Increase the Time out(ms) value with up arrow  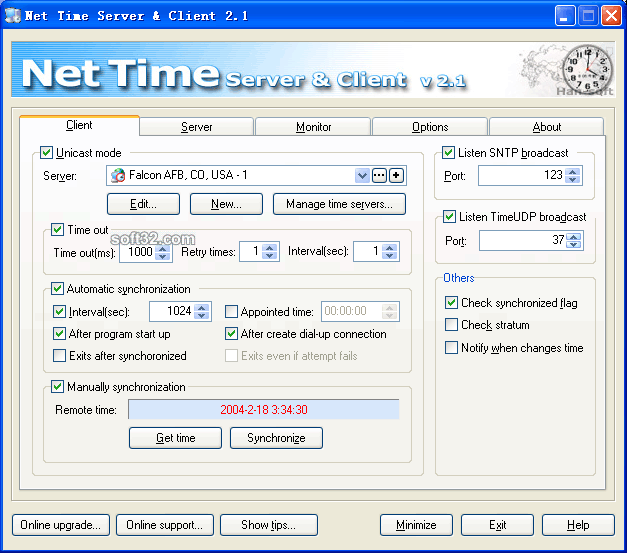(x=163, y=248)
